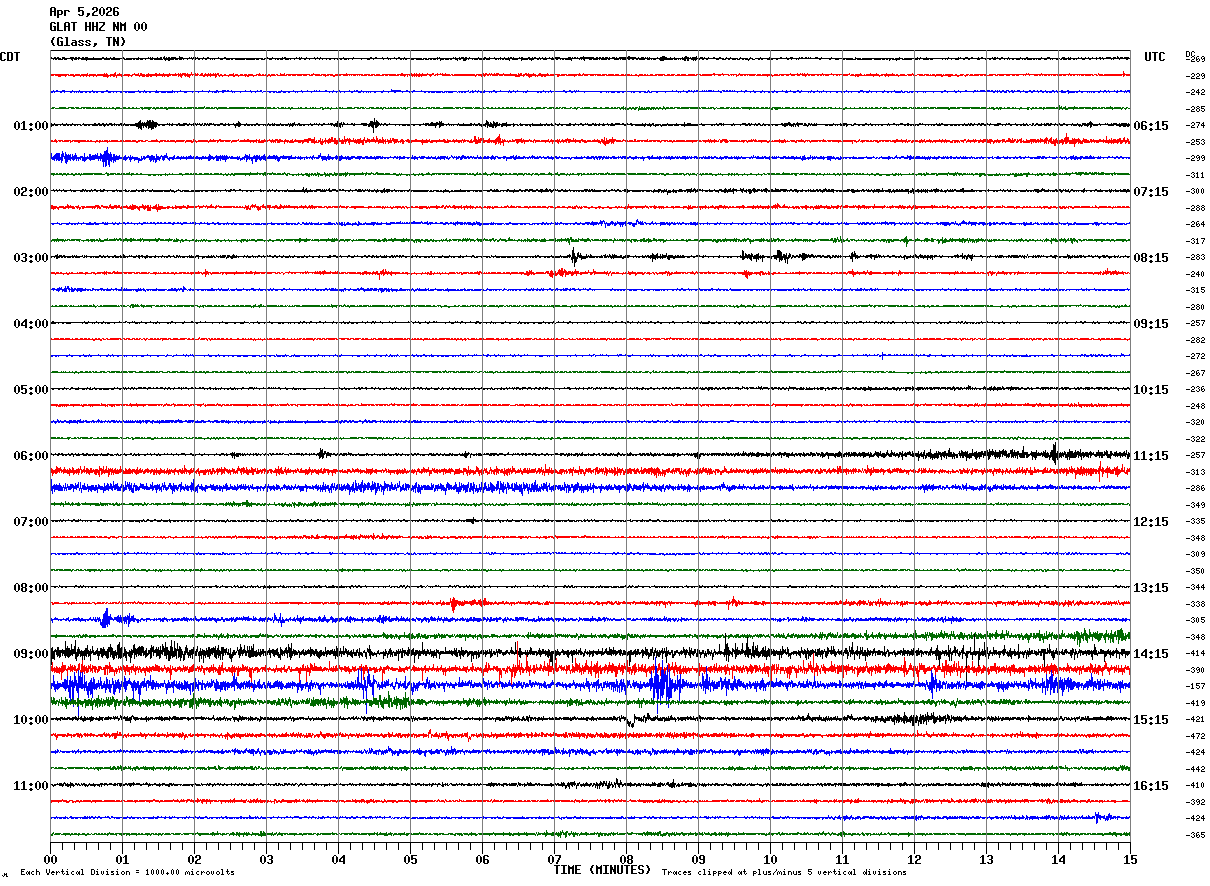Viewport: 1210px width, 886px height.
Task: Click the DC offset value '-157'
Action: (x=1195, y=686)
